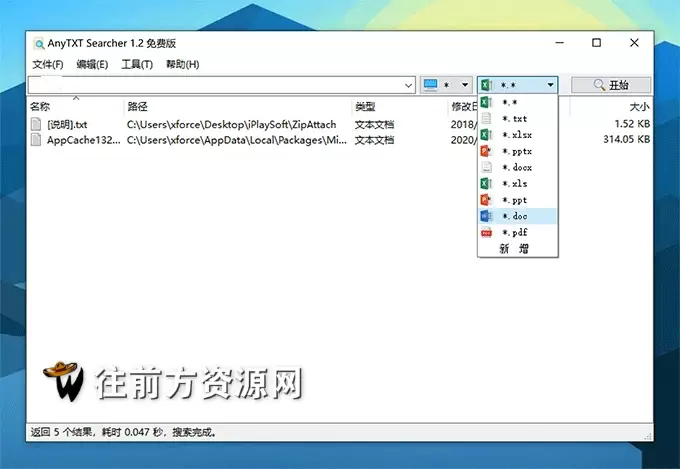Pick *.xls from the file type list

click(517, 184)
